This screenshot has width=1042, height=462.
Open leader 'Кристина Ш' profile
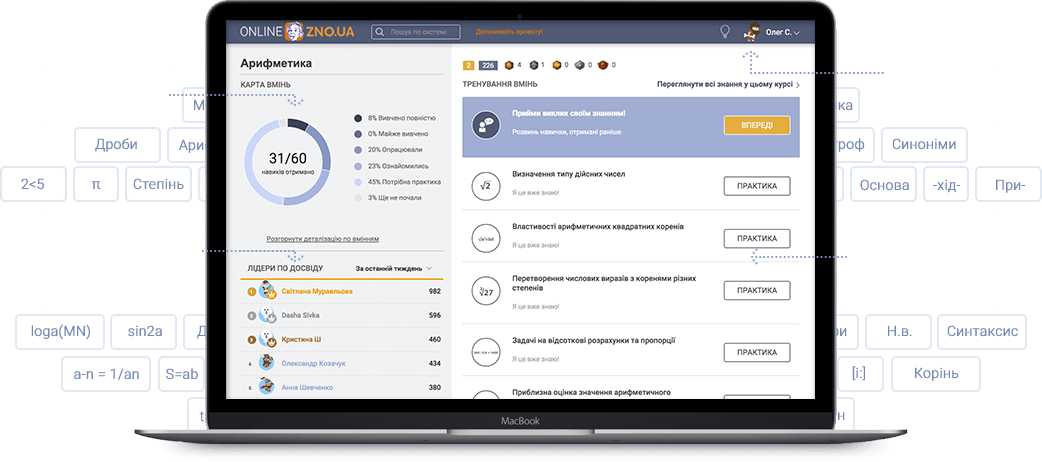(x=302, y=339)
